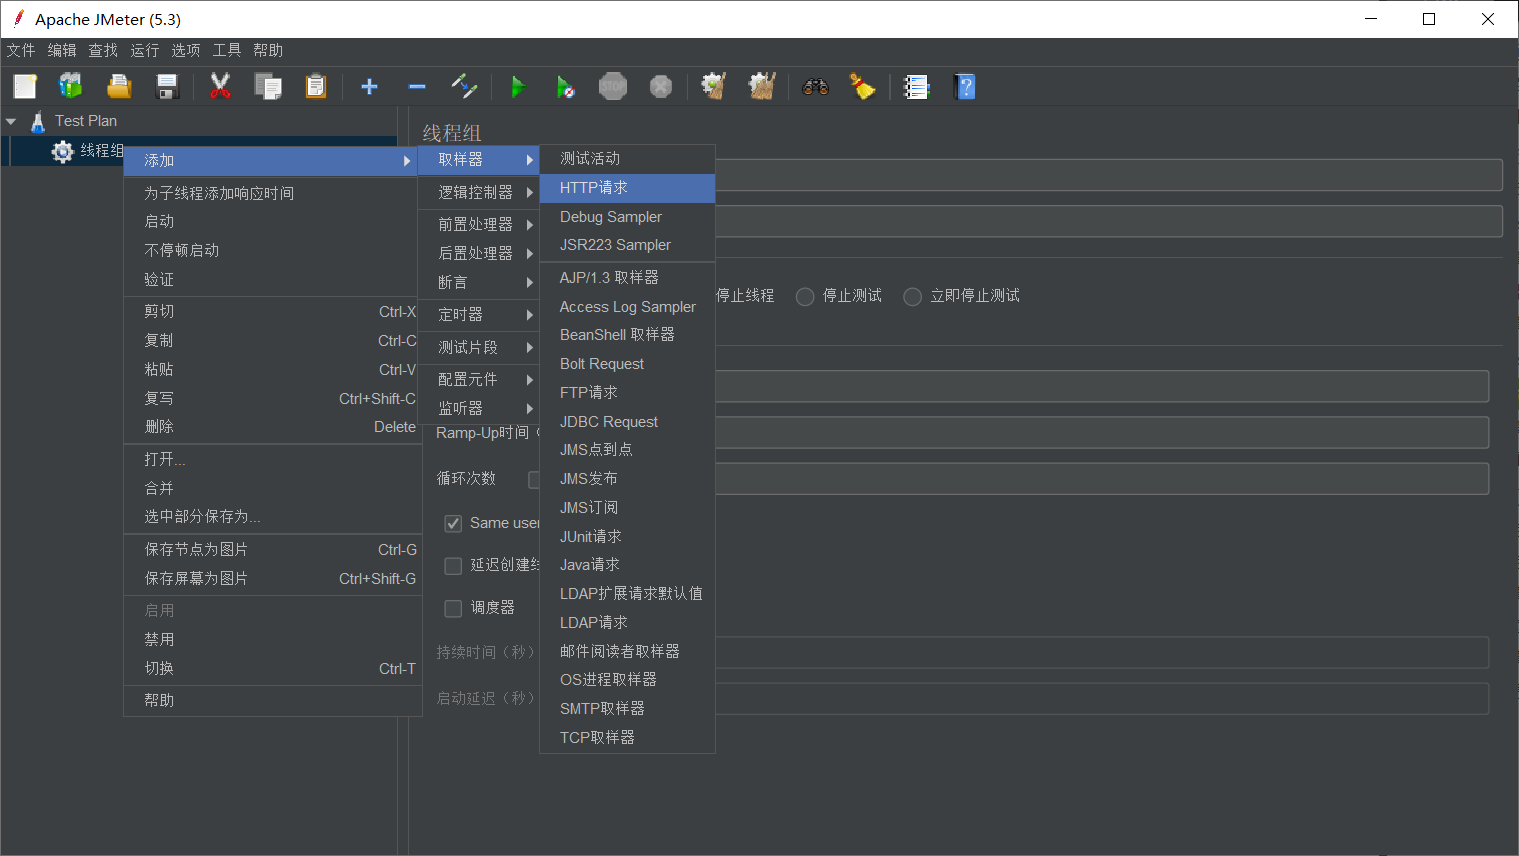This screenshot has width=1519, height=856.
Task: Choose 测试活动 sampler entry
Action: point(627,159)
